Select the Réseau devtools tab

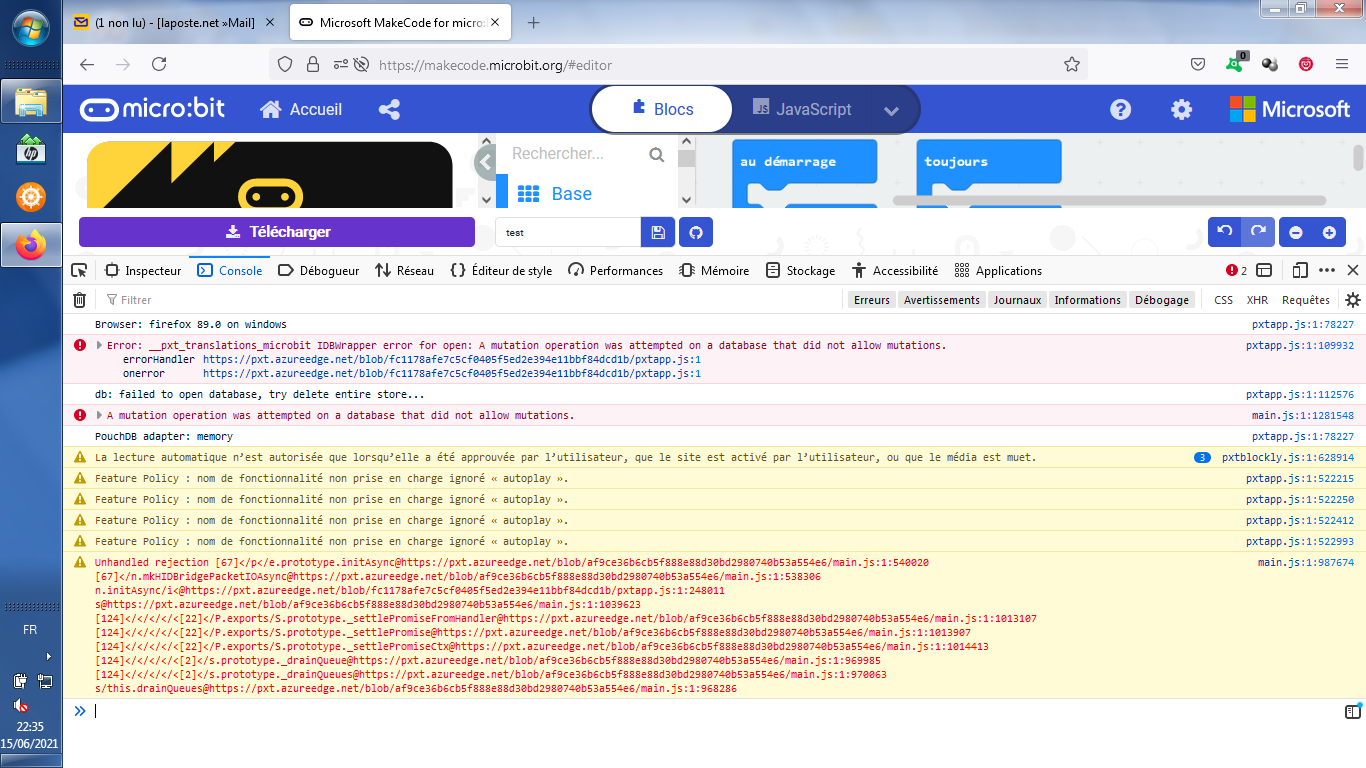[x=404, y=271]
